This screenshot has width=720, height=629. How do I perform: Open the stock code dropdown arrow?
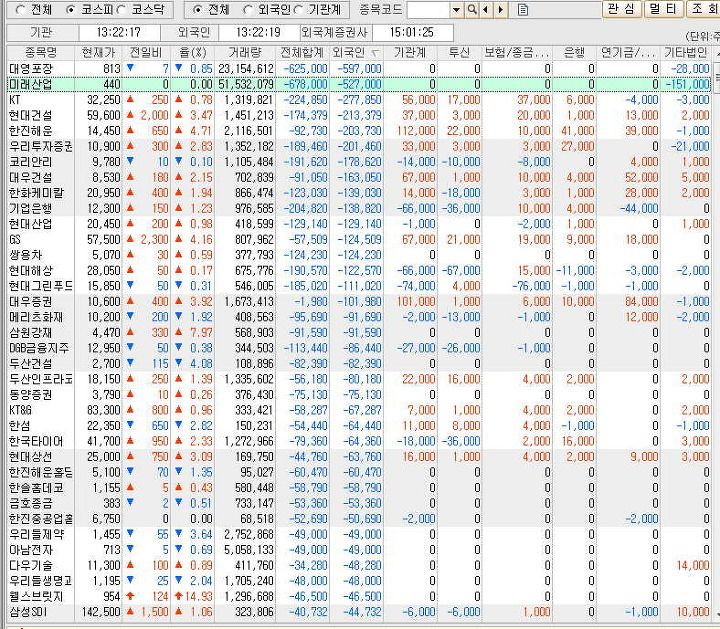tap(456, 10)
